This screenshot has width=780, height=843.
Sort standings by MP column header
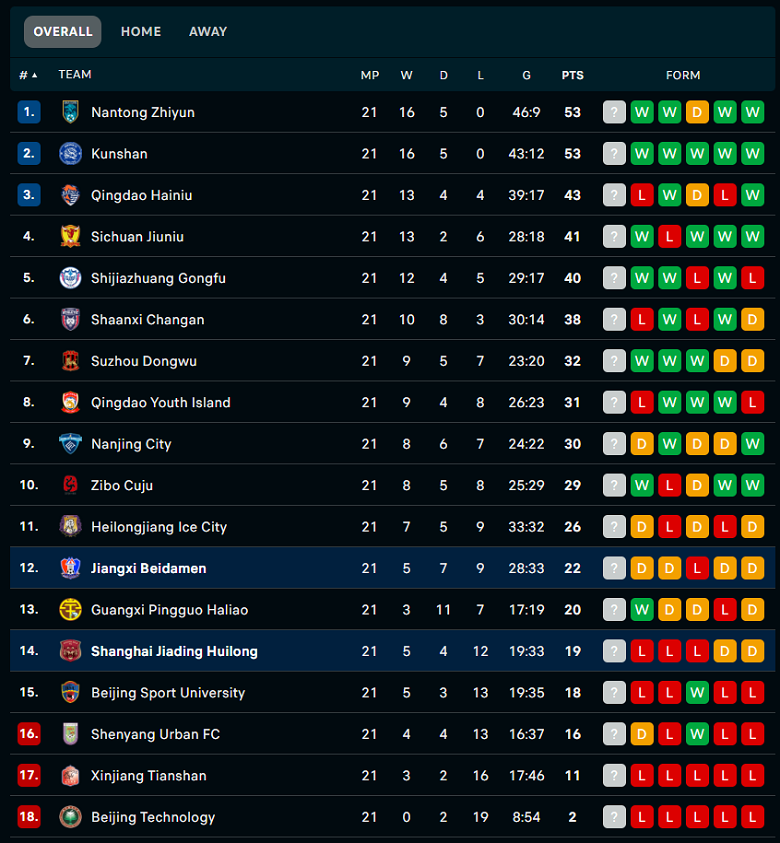pyautogui.click(x=370, y=75)
